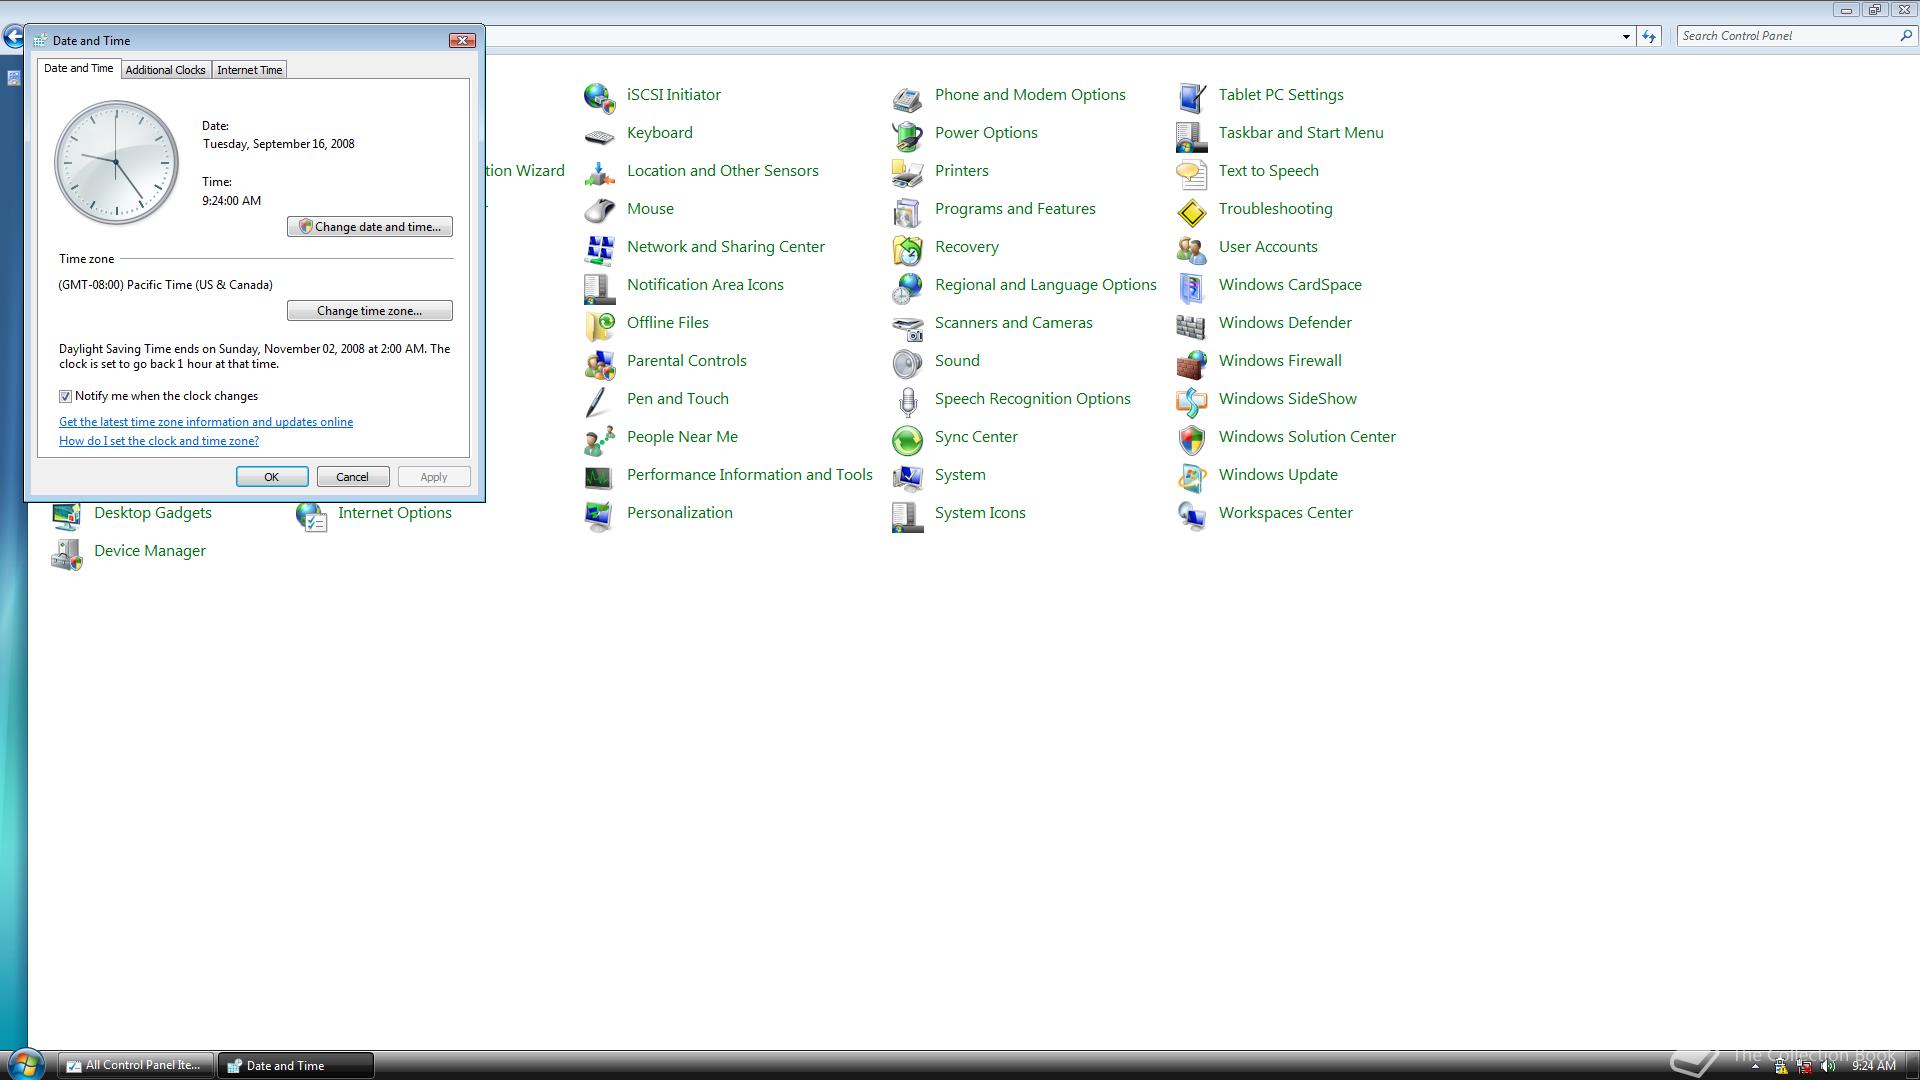Open the Internet Options link

[395, 513]
